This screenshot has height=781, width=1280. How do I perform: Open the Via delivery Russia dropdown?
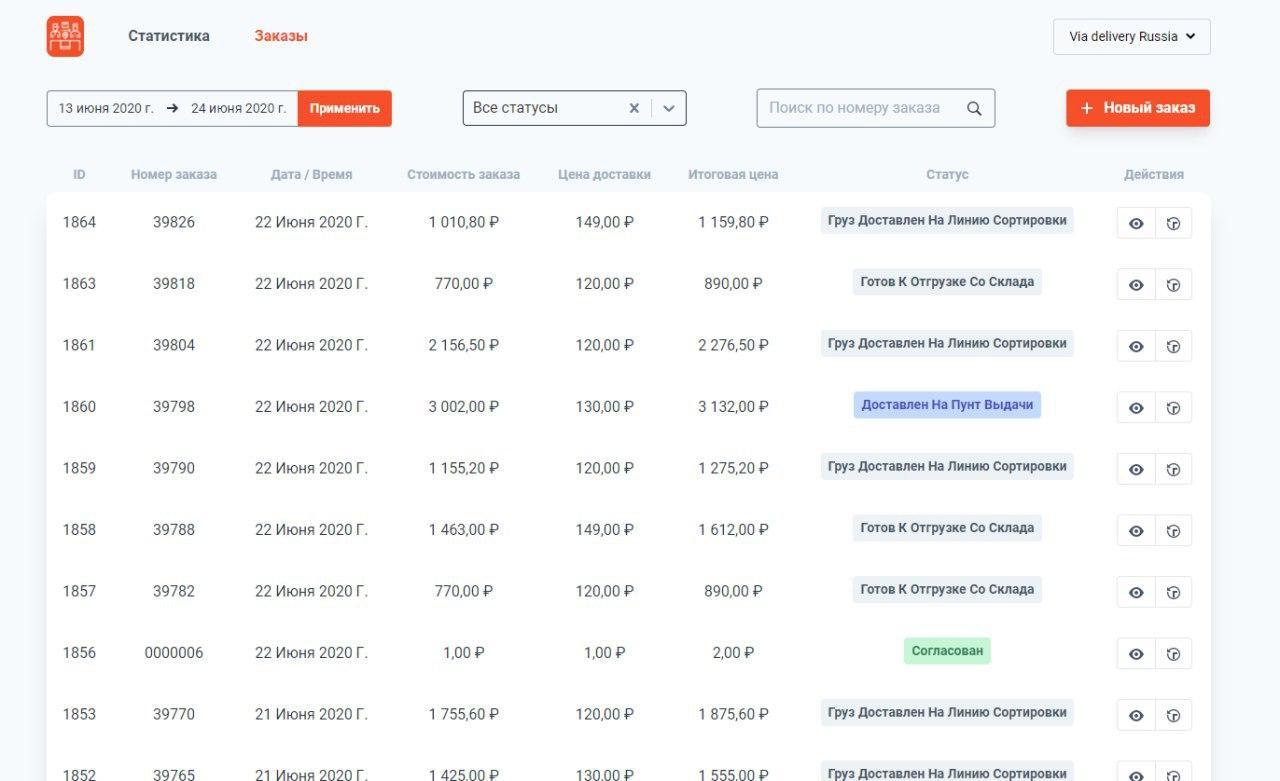tap(1132, 36)
